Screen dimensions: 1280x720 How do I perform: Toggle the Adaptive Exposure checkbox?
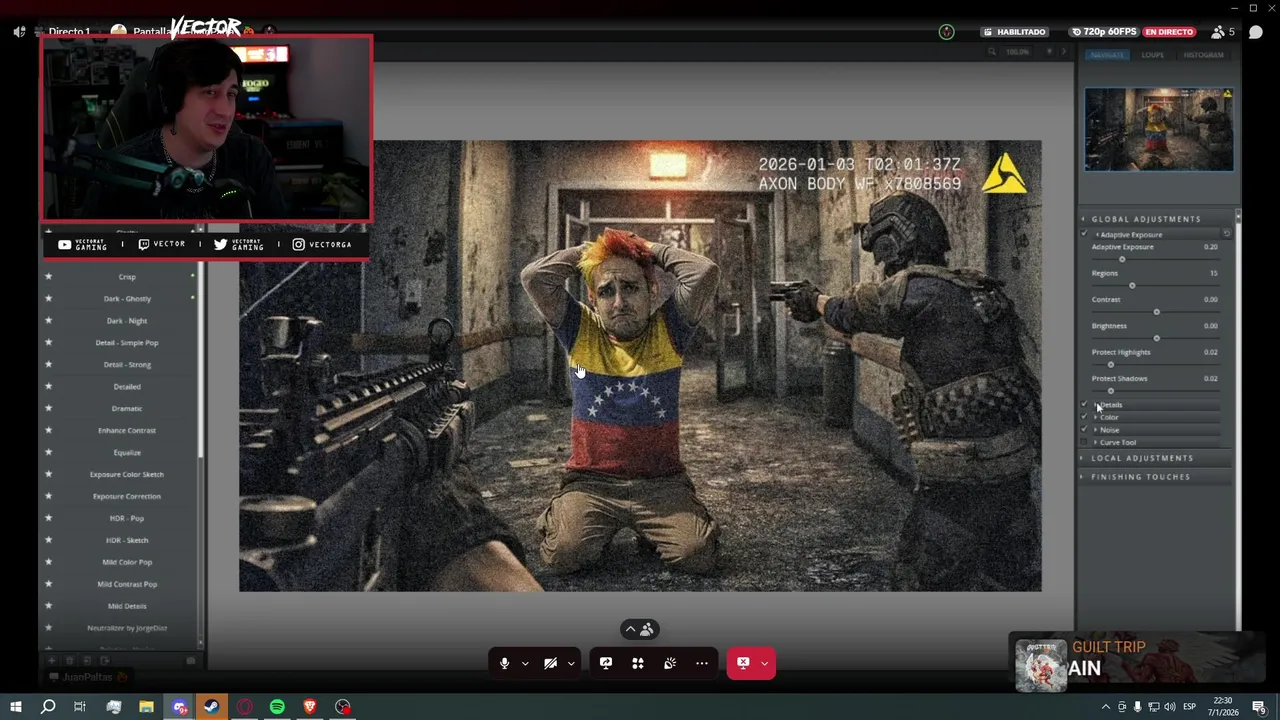(1084, 234)
